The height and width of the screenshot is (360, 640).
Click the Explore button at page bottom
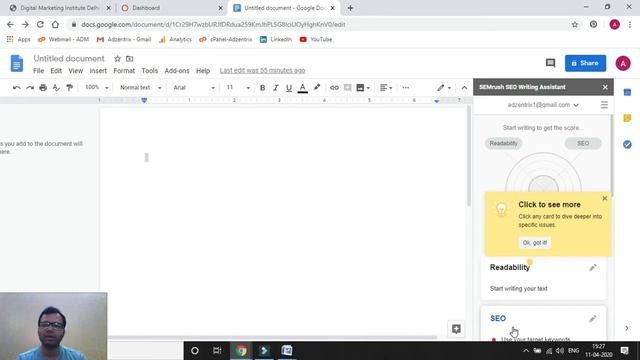pyautogui.click(x=456, y=329)
